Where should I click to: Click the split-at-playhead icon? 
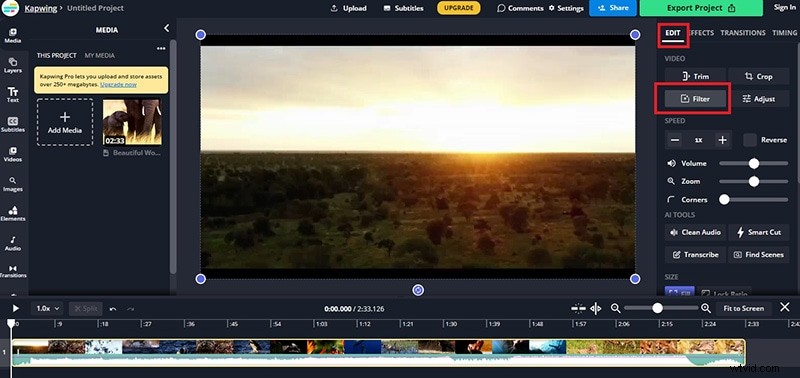595,308
